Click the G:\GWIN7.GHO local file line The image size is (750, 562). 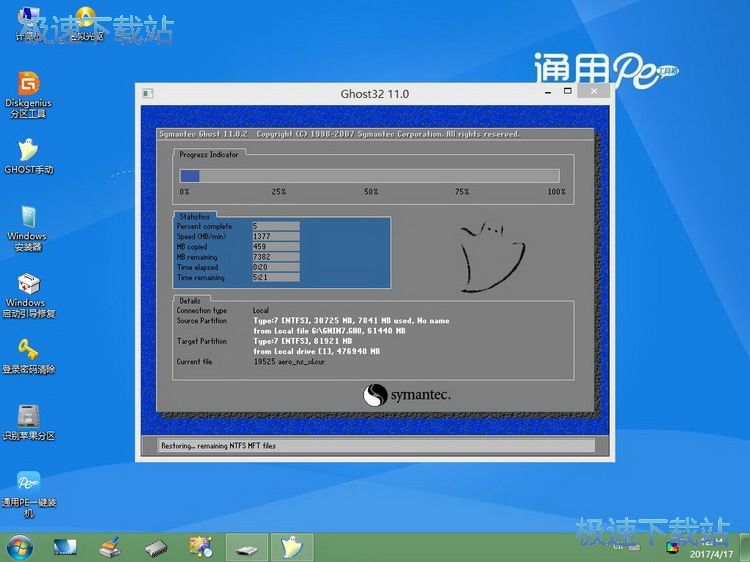[x=329, y=331]
